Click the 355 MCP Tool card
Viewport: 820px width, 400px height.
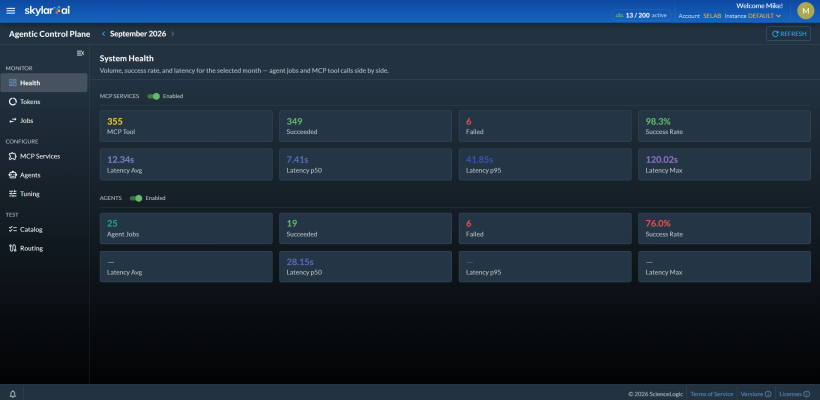[186, 126]
